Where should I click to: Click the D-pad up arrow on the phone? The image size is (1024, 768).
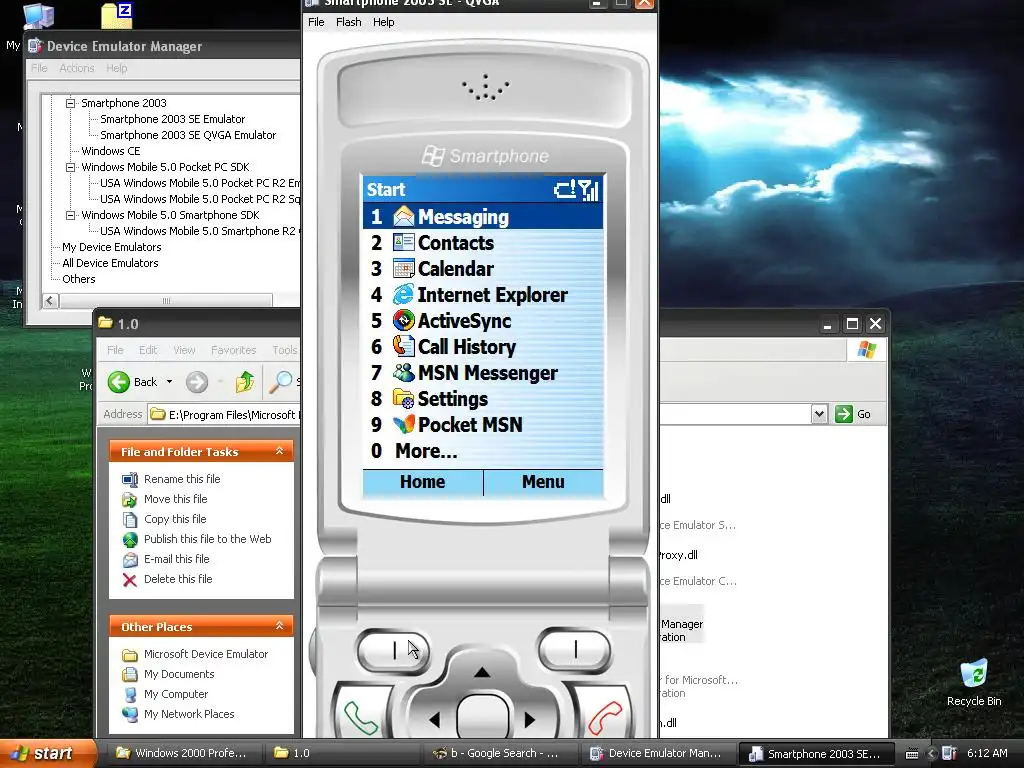pos(482,672)
